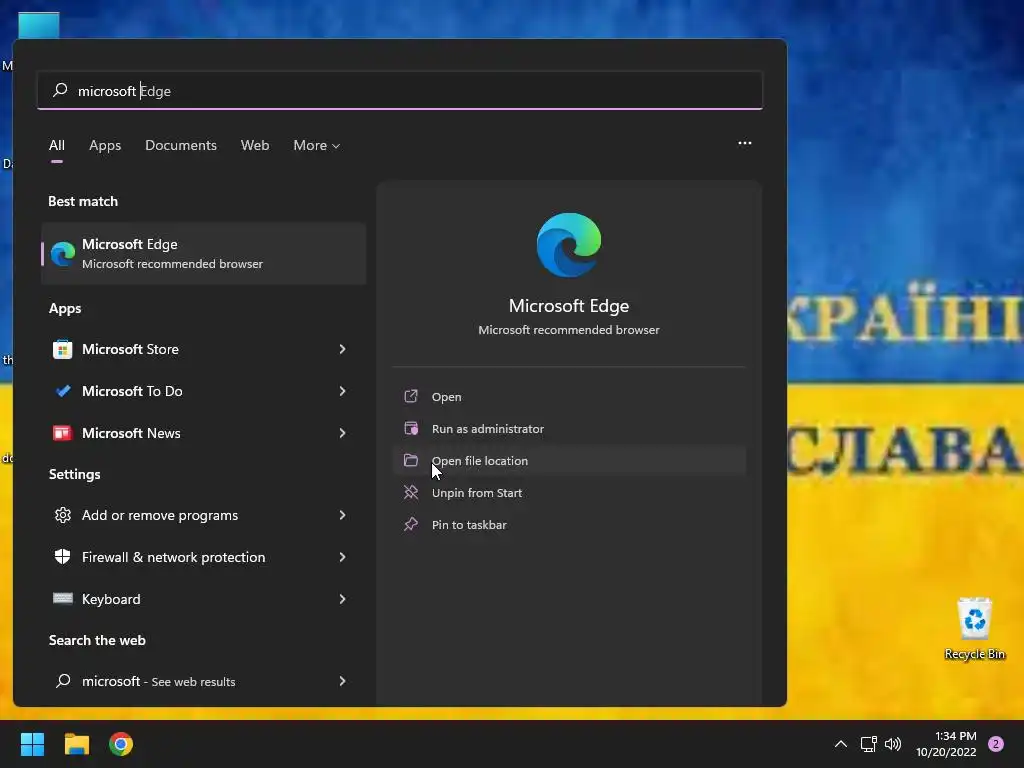Image resolution: width=1024 pixels, height=768 pixels.
Task: Choose Pin to taskbar option
Action: tap(569, 524)
